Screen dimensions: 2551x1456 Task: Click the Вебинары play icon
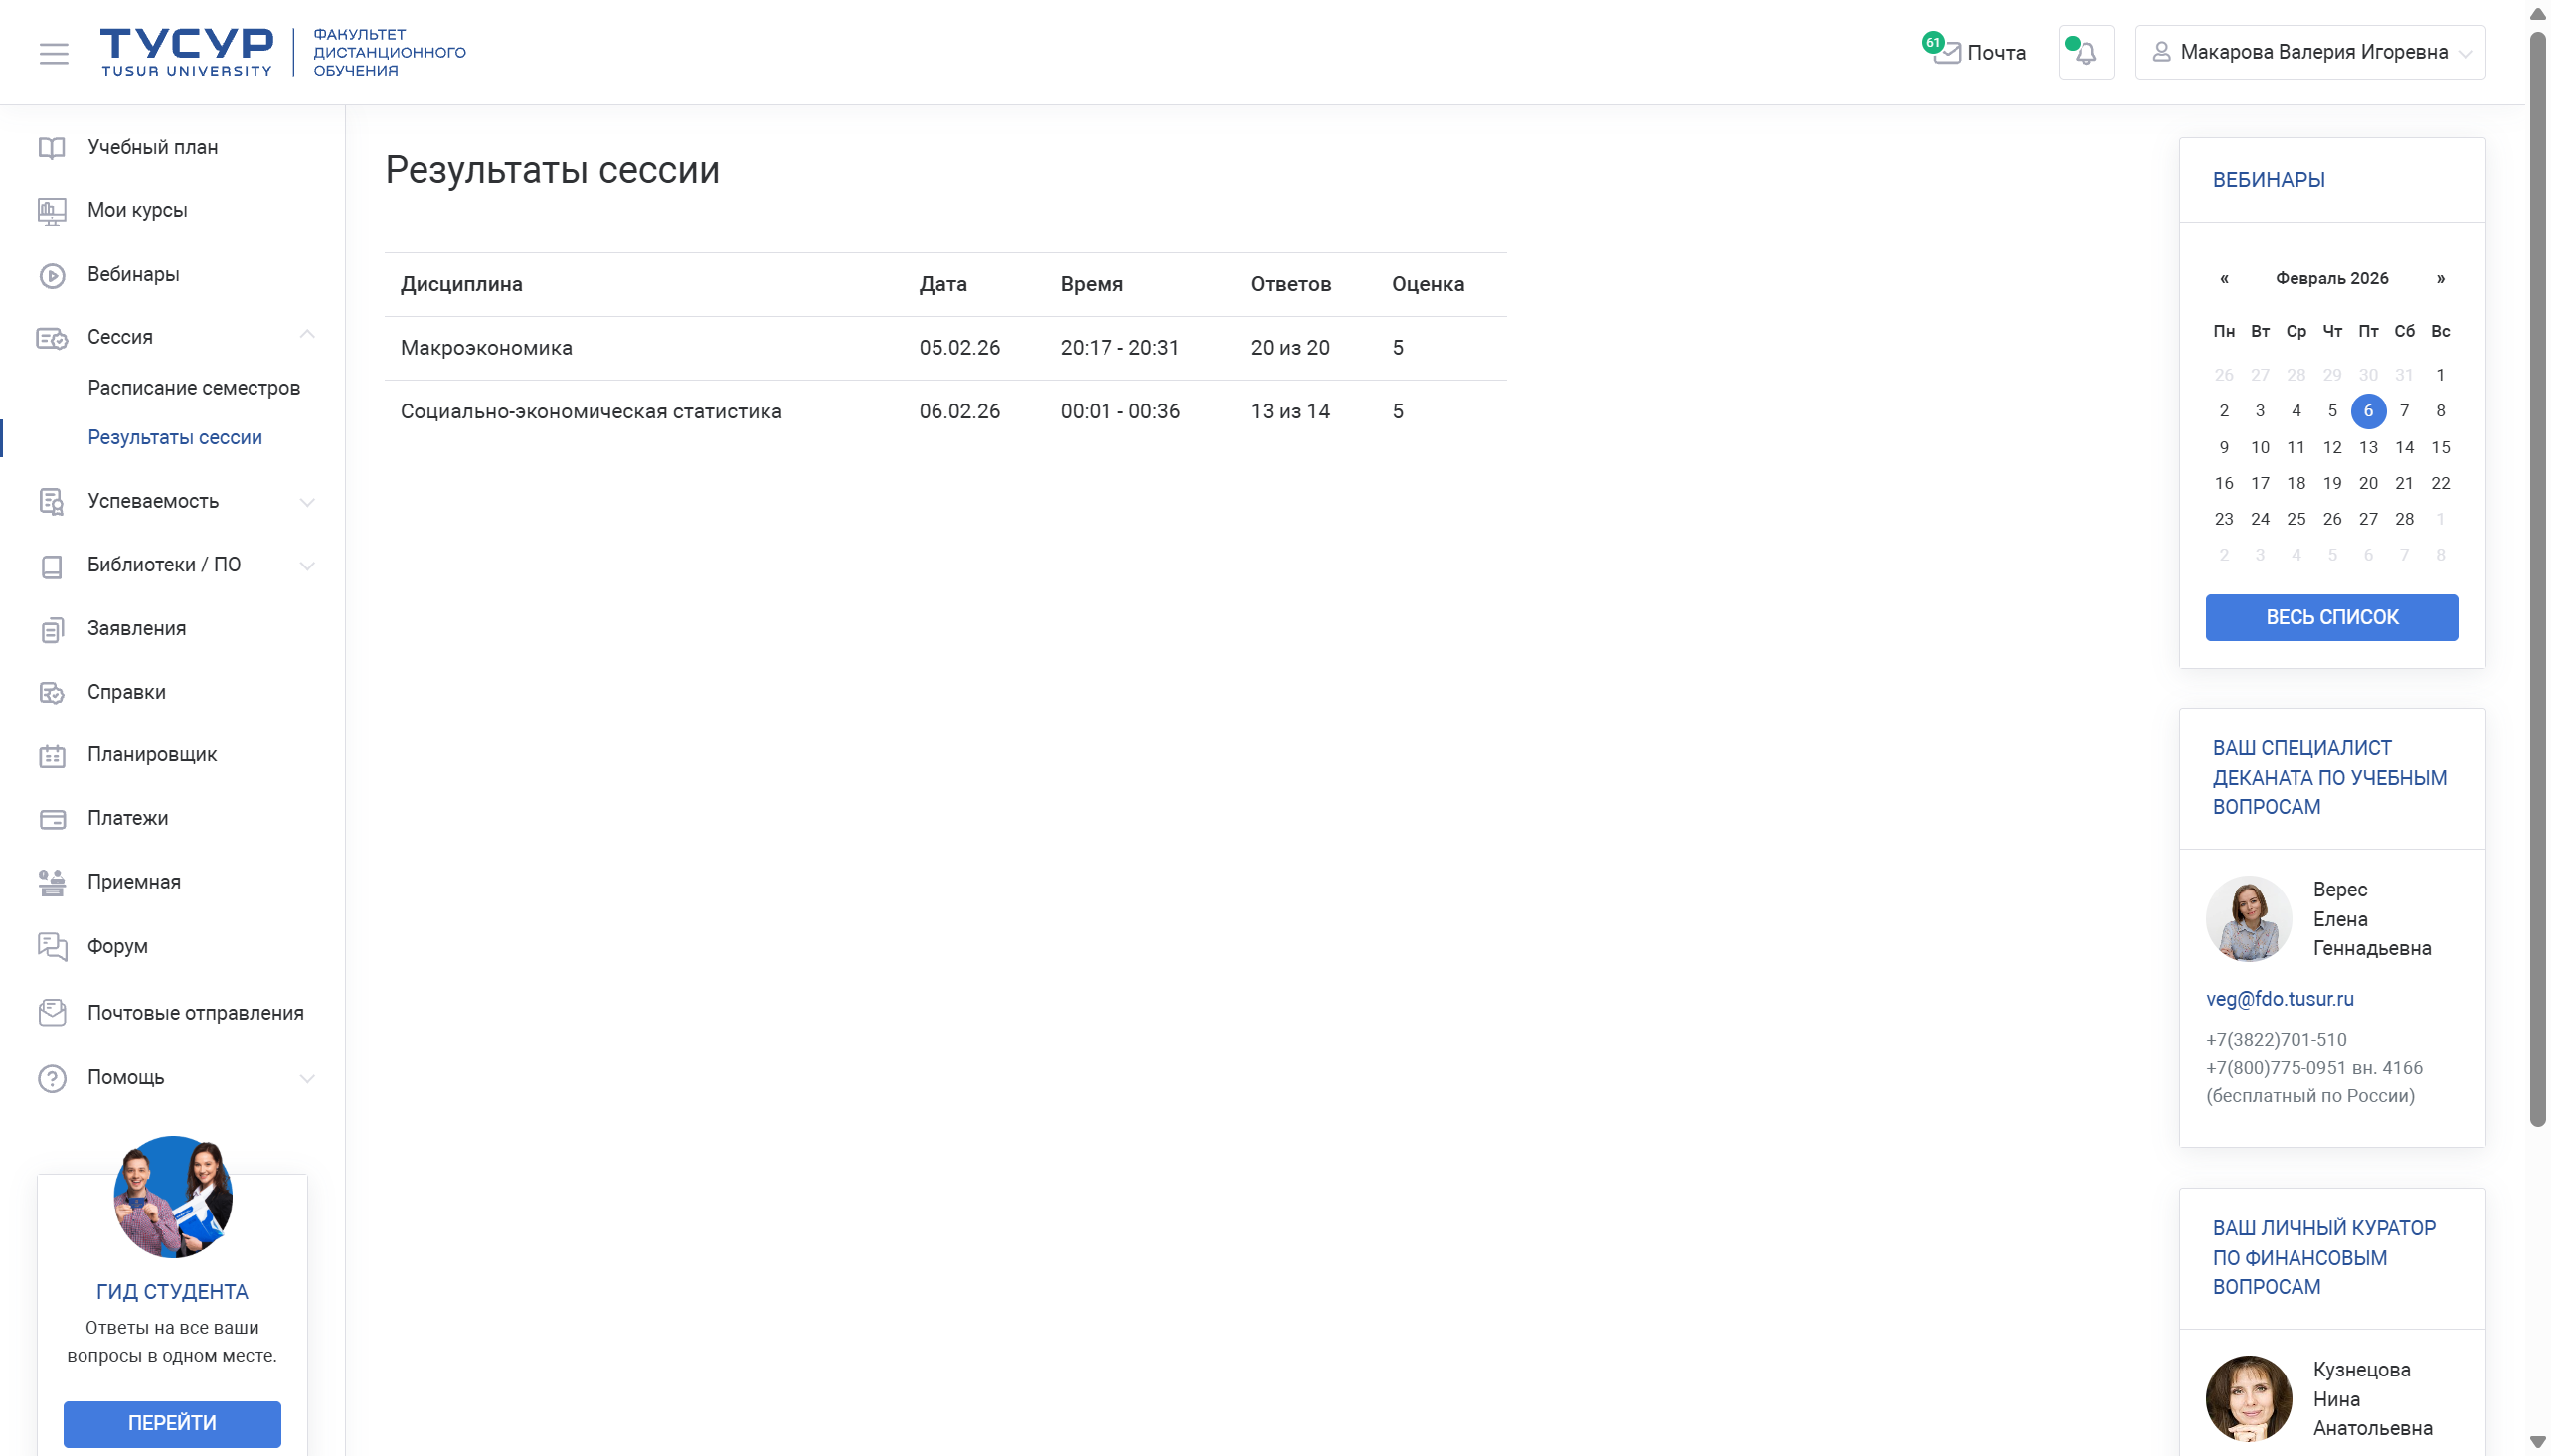52,275
